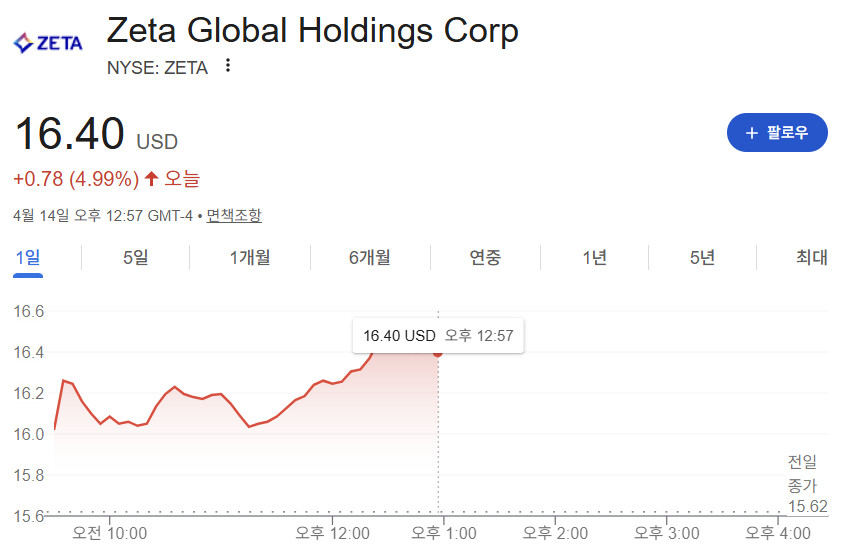Click the NYSE: ZETA ticker text

pyautogui.click(x=157, y=68)
